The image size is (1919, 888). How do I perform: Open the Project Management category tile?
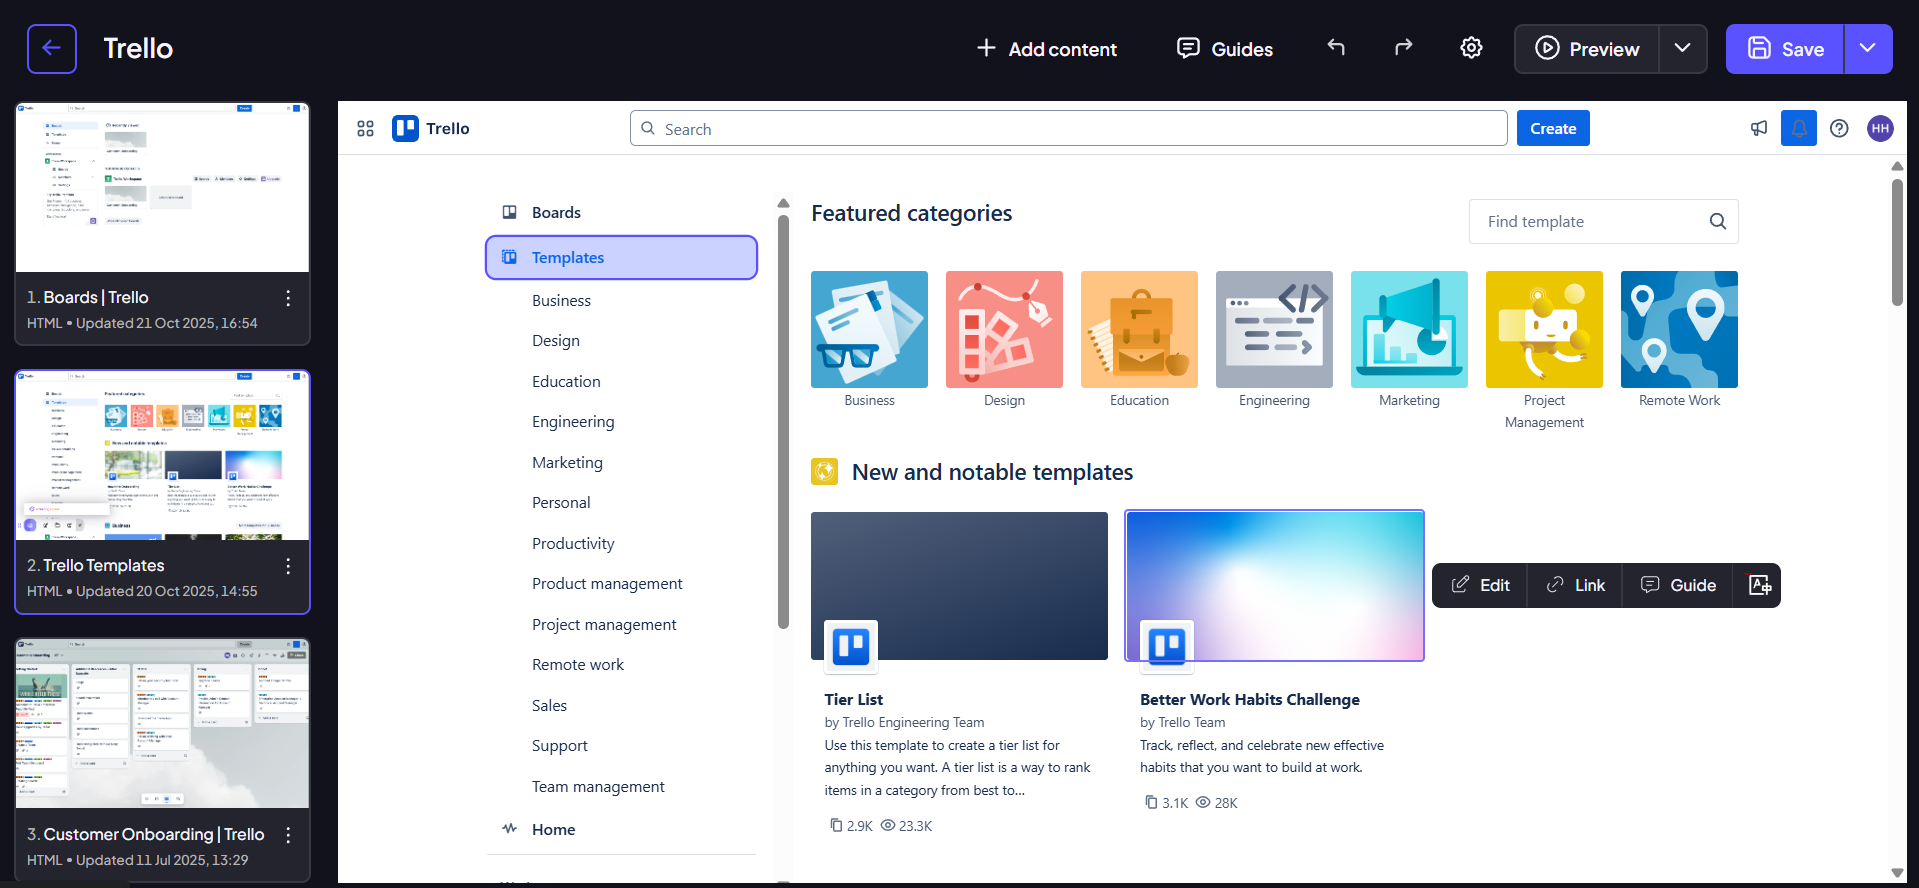click(x=1544, y=329)
